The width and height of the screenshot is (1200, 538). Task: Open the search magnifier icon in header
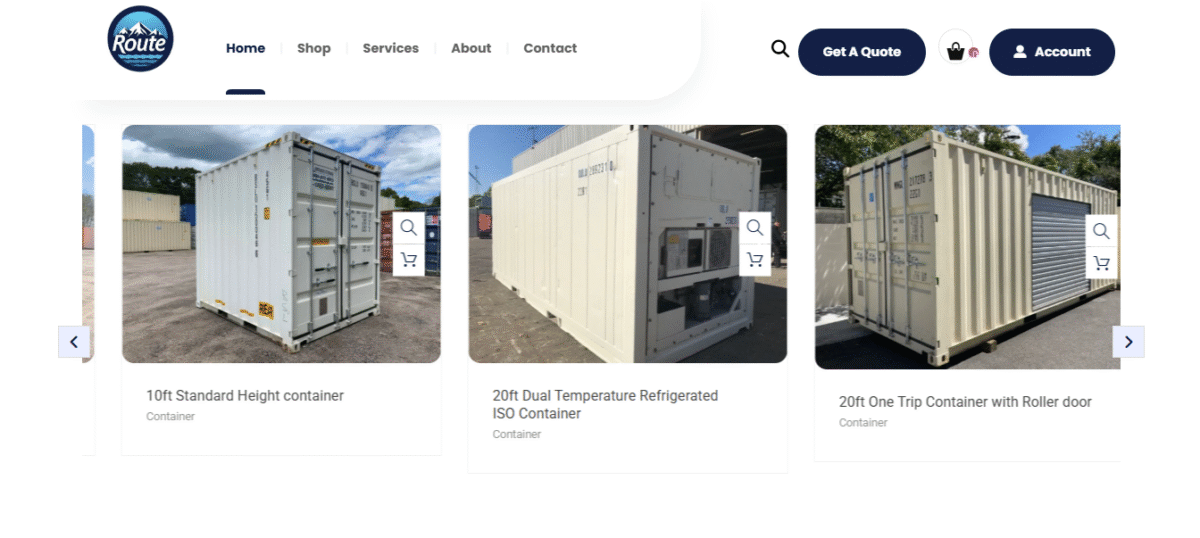pyautogui.click(x=780, y=48)
